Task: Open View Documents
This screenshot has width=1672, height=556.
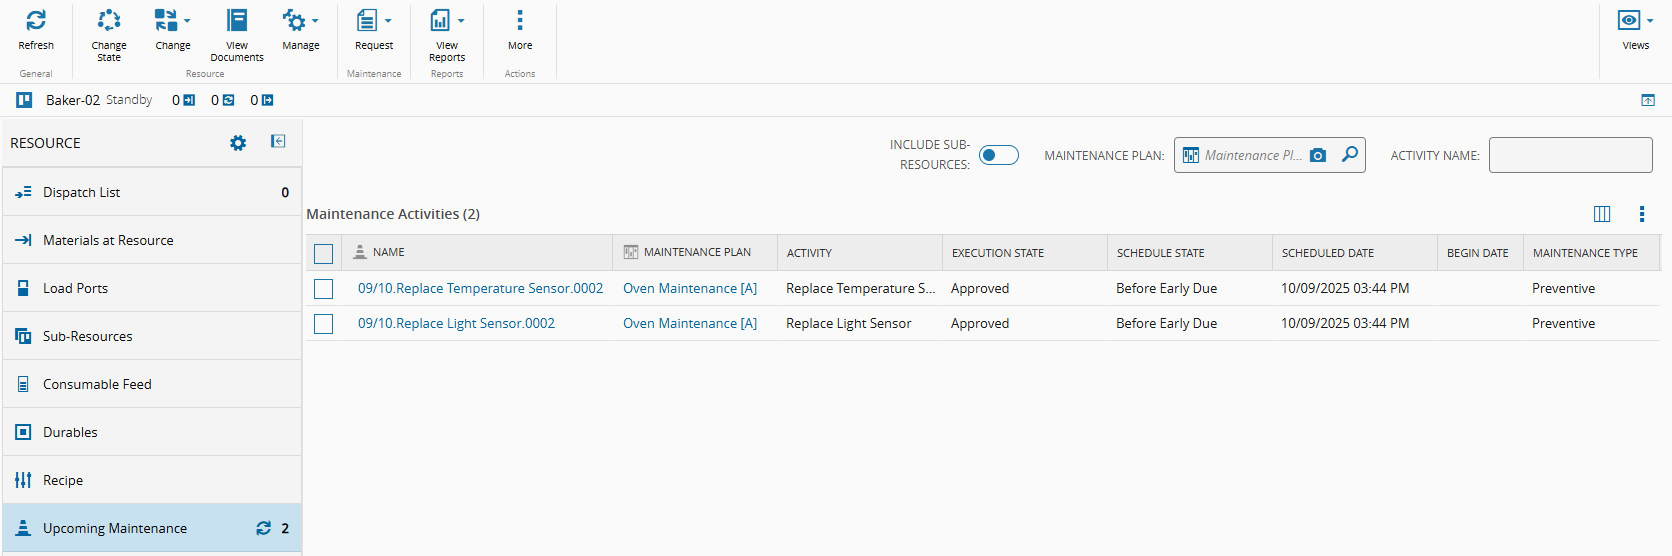Action: (237, 35)
